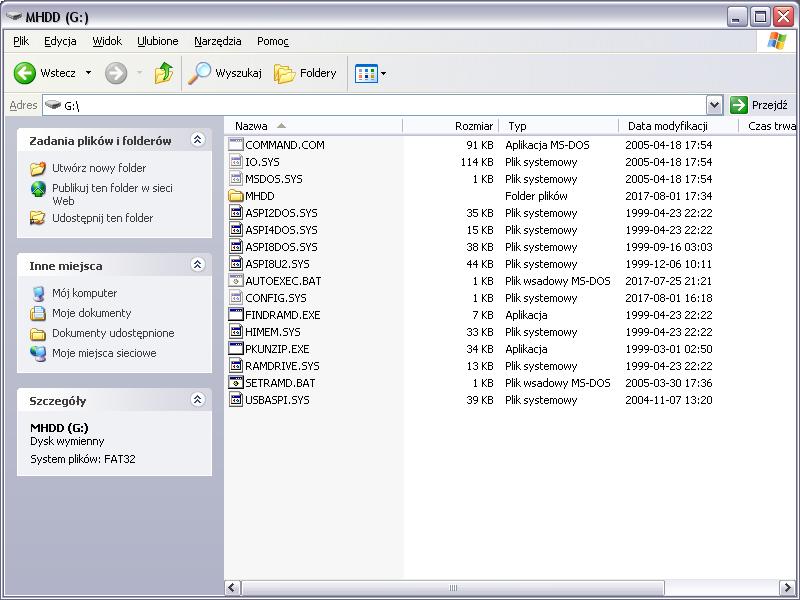
Task: Collapse the Szczegóły panel
Action: [197, 399]
